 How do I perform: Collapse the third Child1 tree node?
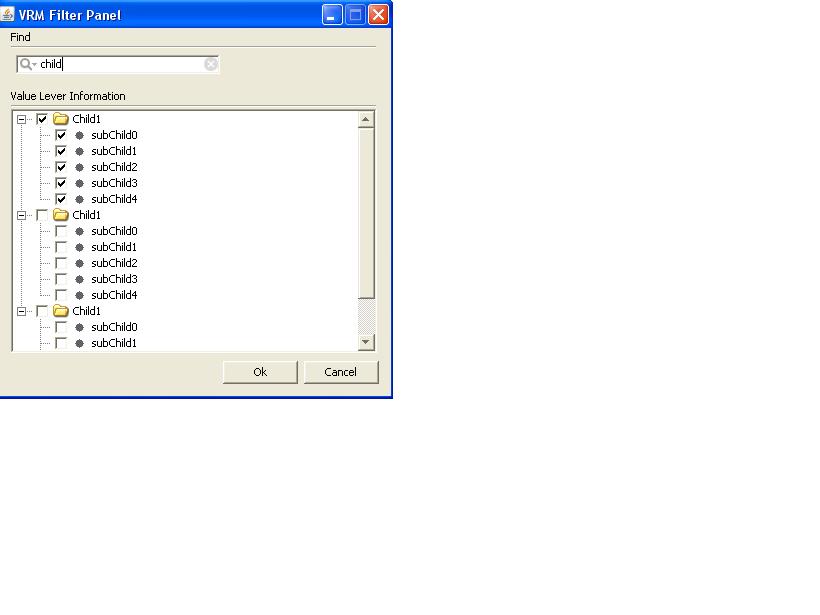point(21,311)
